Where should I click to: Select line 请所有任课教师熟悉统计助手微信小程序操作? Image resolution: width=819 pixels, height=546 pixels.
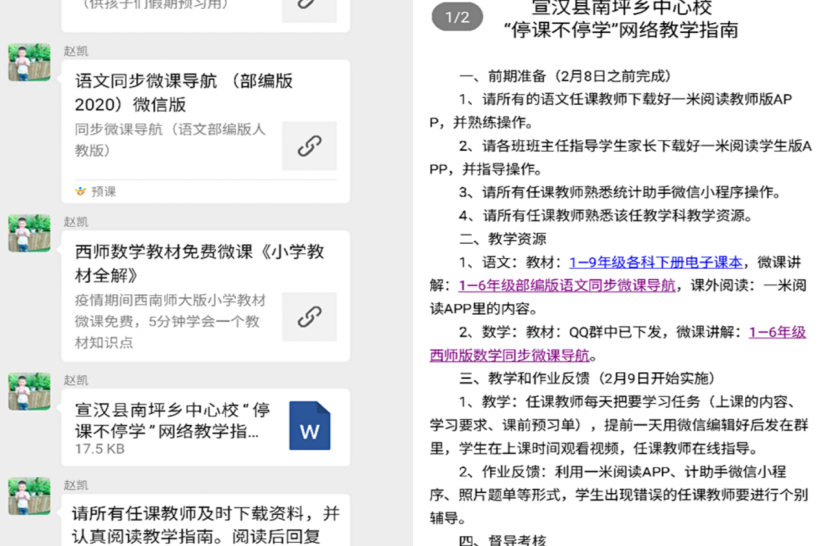click(x=620, y=192)
